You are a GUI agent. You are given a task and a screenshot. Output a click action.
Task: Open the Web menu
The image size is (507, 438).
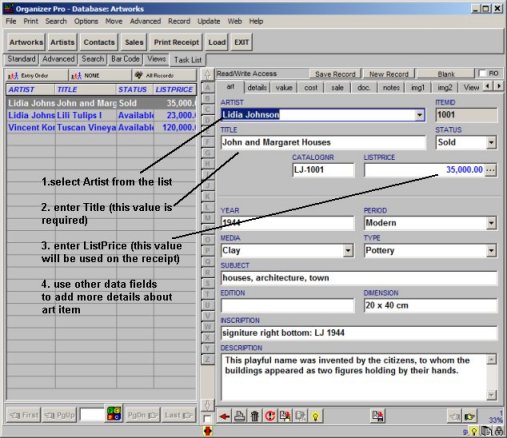coord(235,21)
